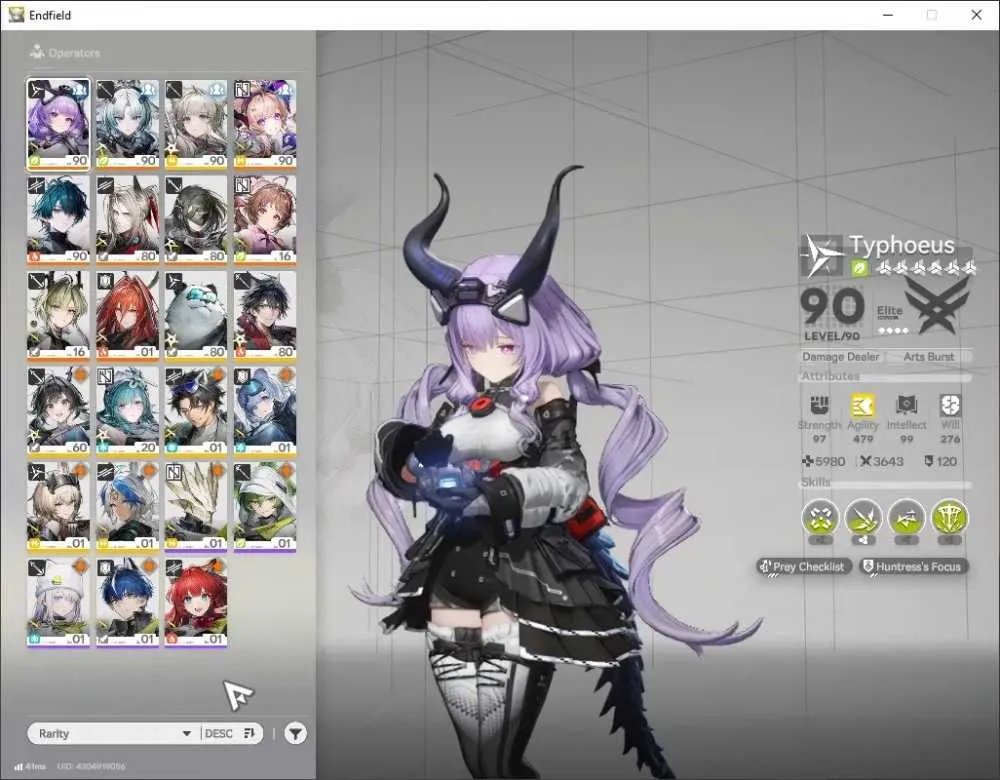
Task: Click the Intellect attribute icon
Action: point(906,405)
